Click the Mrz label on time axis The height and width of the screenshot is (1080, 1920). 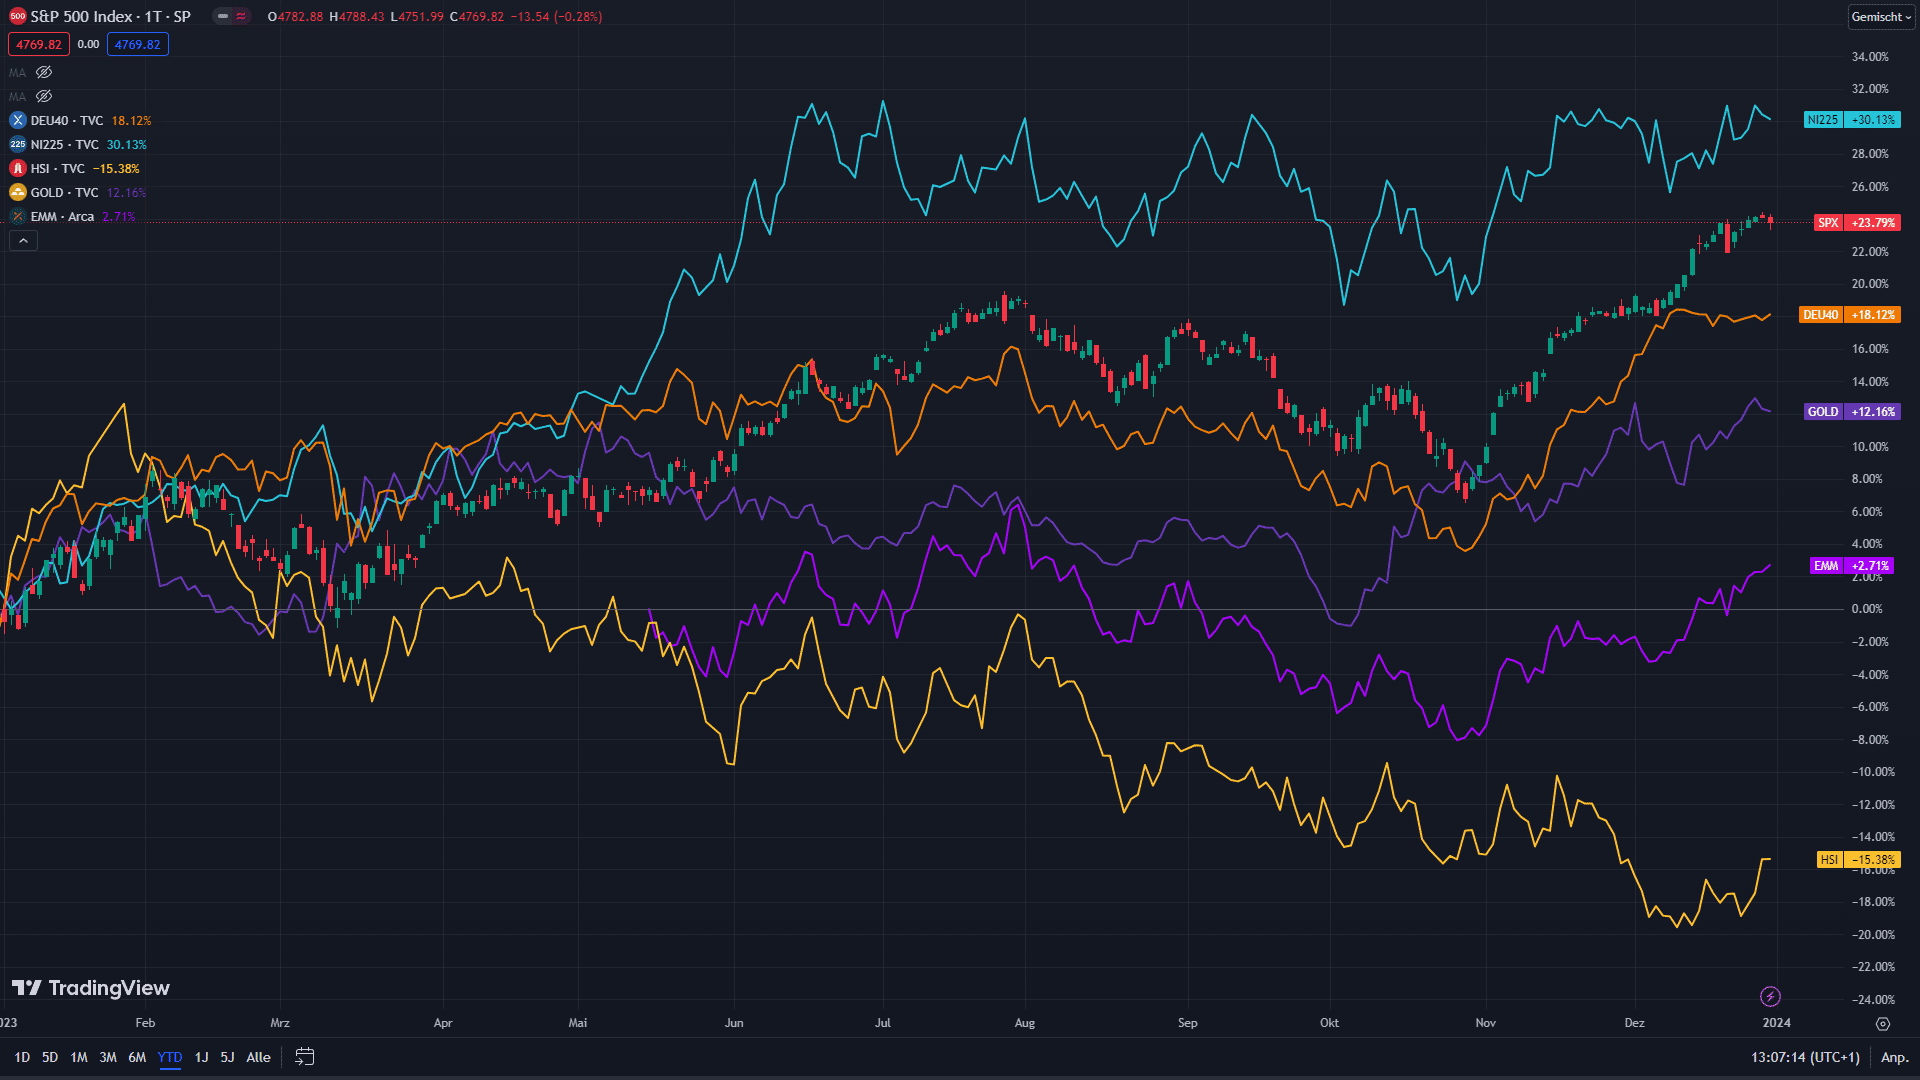tap(280, 1023)
